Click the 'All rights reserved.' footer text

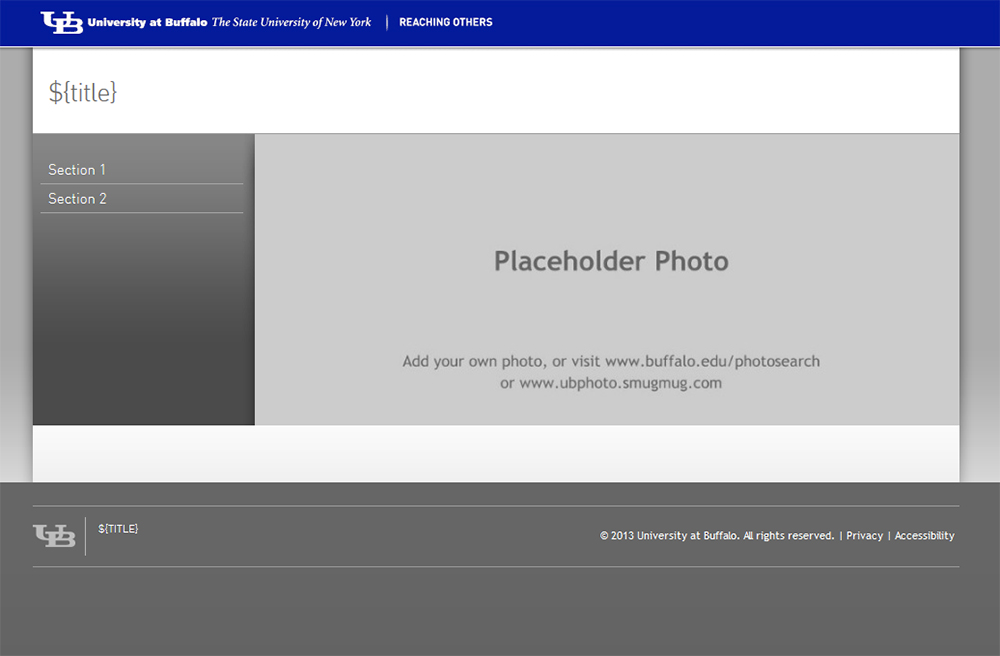point(788,536)
